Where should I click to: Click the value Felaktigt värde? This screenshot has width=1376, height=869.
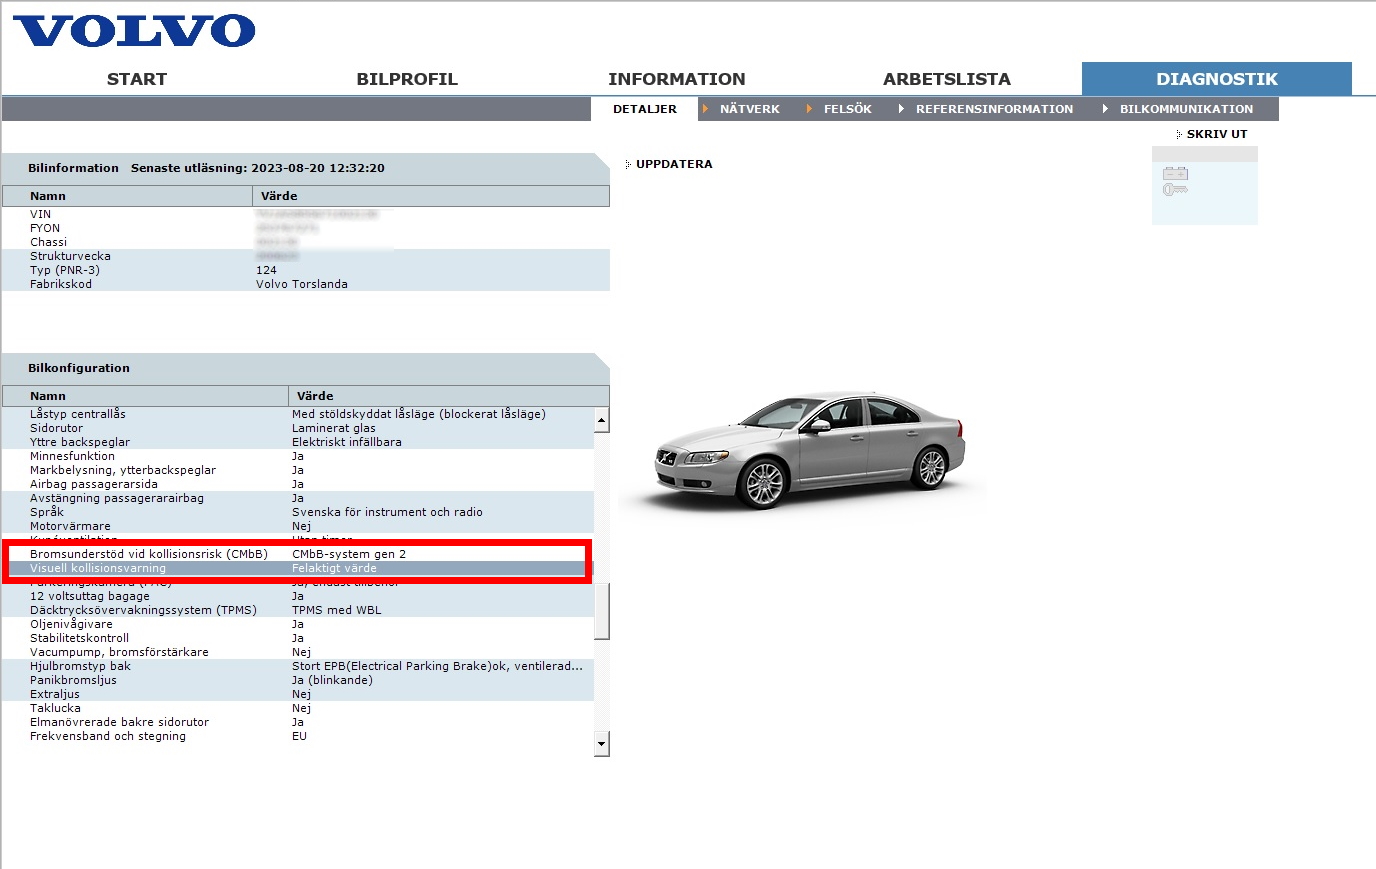334,568
